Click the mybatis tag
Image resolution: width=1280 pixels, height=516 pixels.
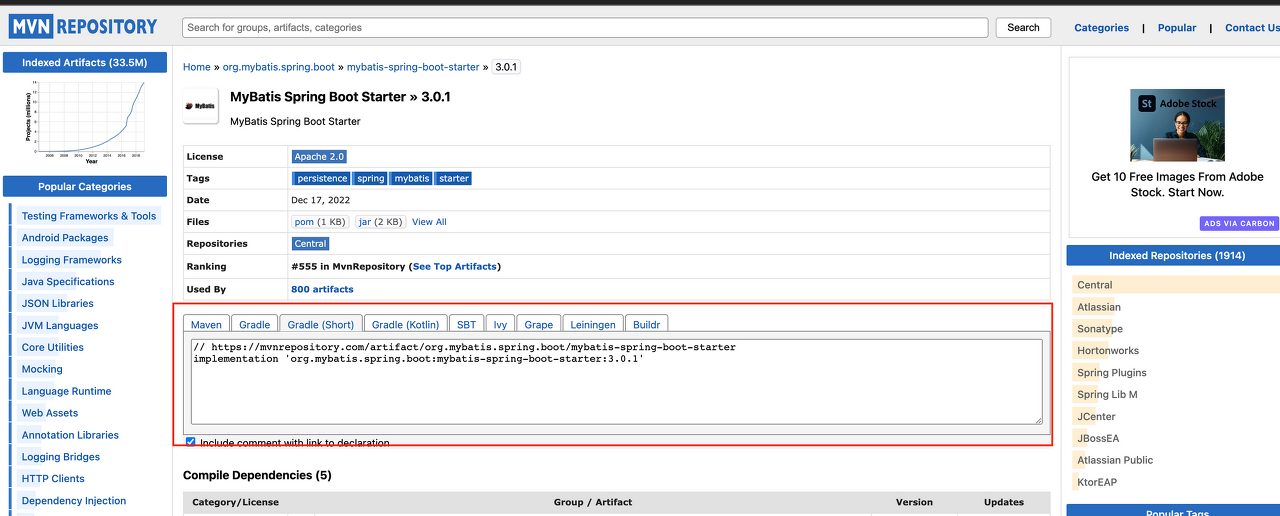[411, 178]
